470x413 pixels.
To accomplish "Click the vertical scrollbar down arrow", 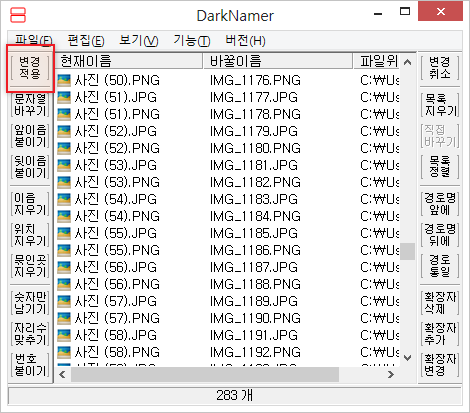I will click(x=407, y=358).
